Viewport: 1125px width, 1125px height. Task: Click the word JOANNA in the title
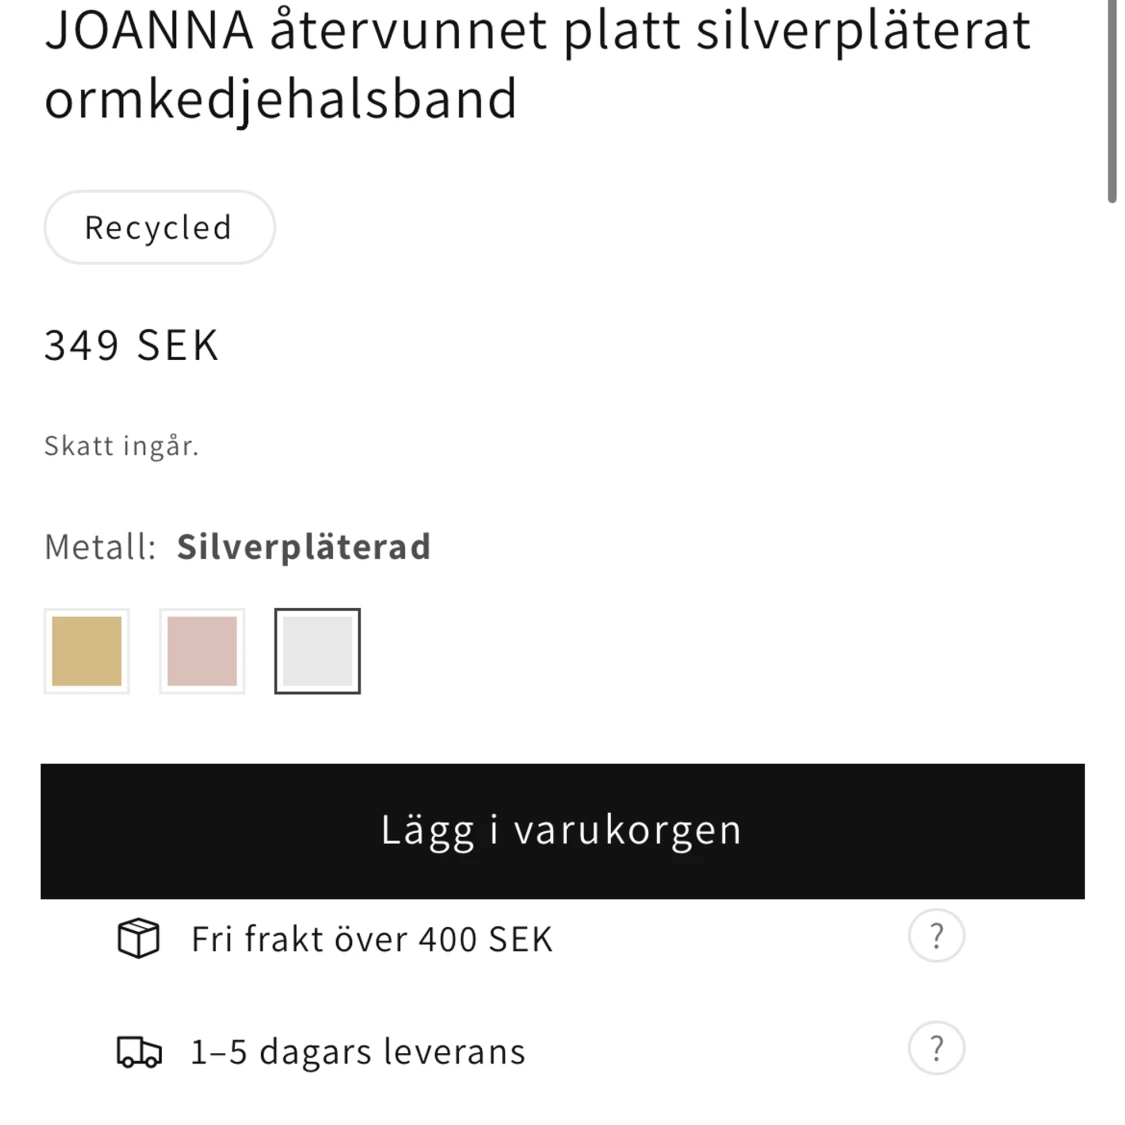[149, 30]
